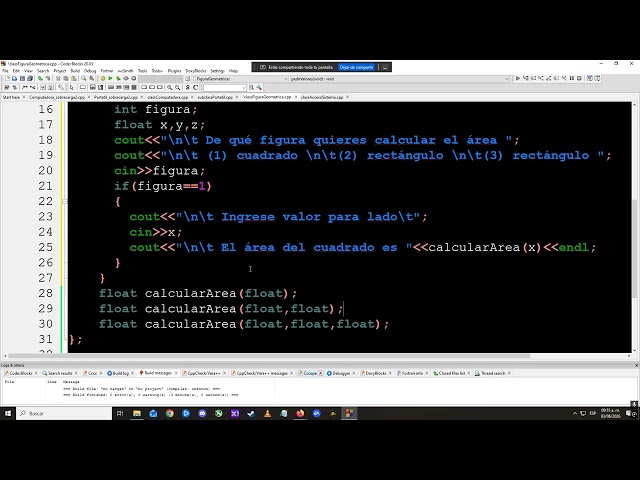The width and height of the screenshot is (640, 480).
Task: Switch to the Start here tab
Action: 11,97
